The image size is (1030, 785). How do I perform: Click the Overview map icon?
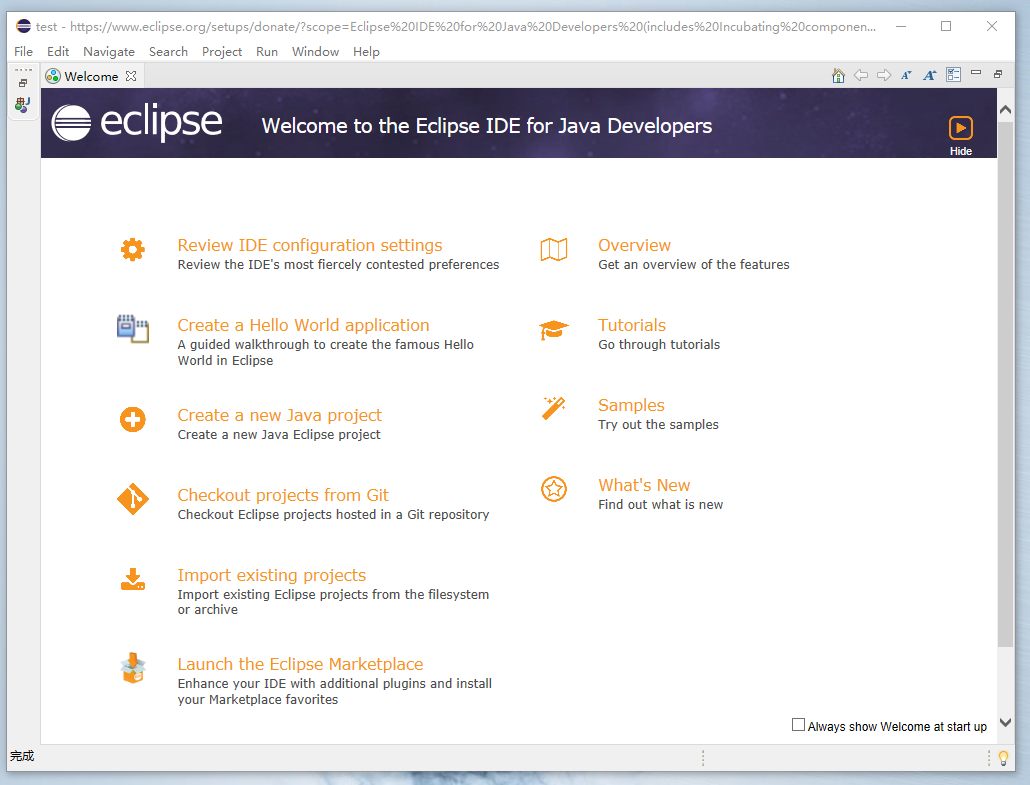pyautogui.click(x=554, y=250)
